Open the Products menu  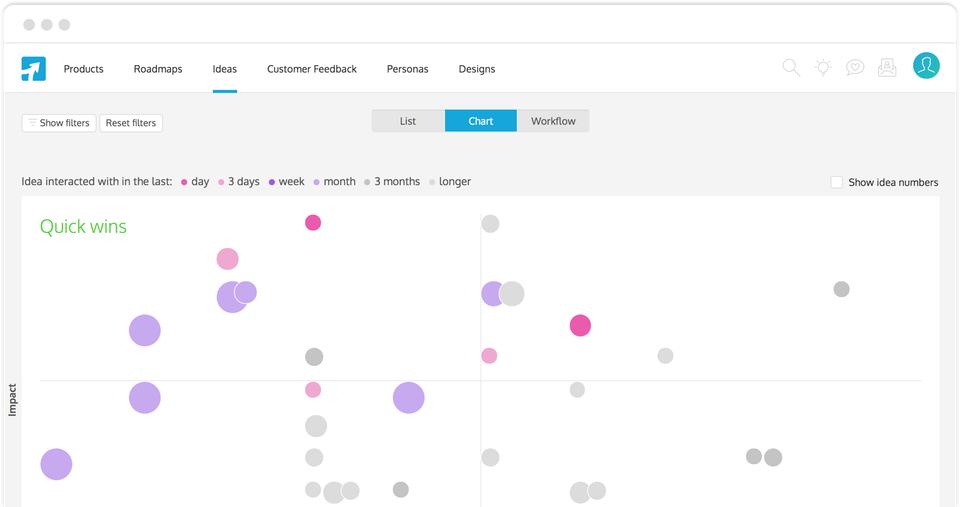click(83, 69)
